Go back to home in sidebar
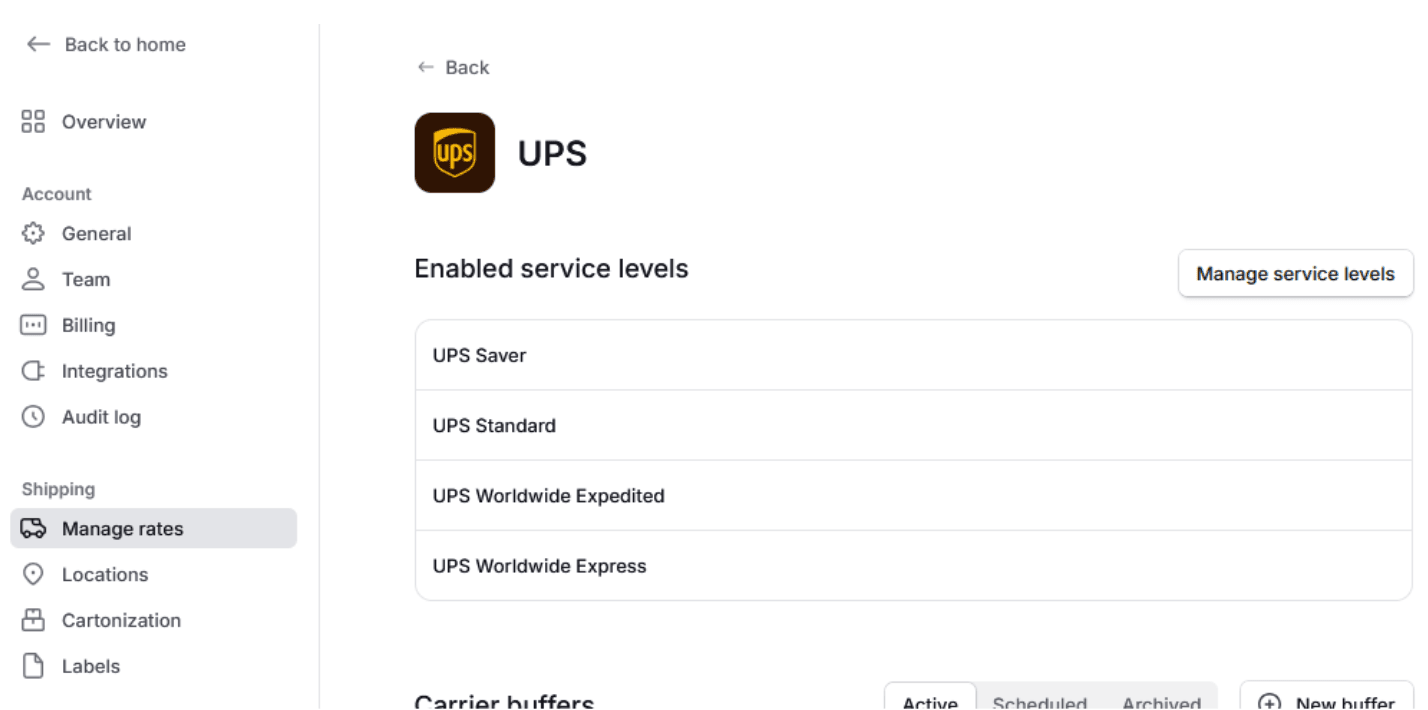This screenshot has height=710, width=1428. (x=106, y=45)
